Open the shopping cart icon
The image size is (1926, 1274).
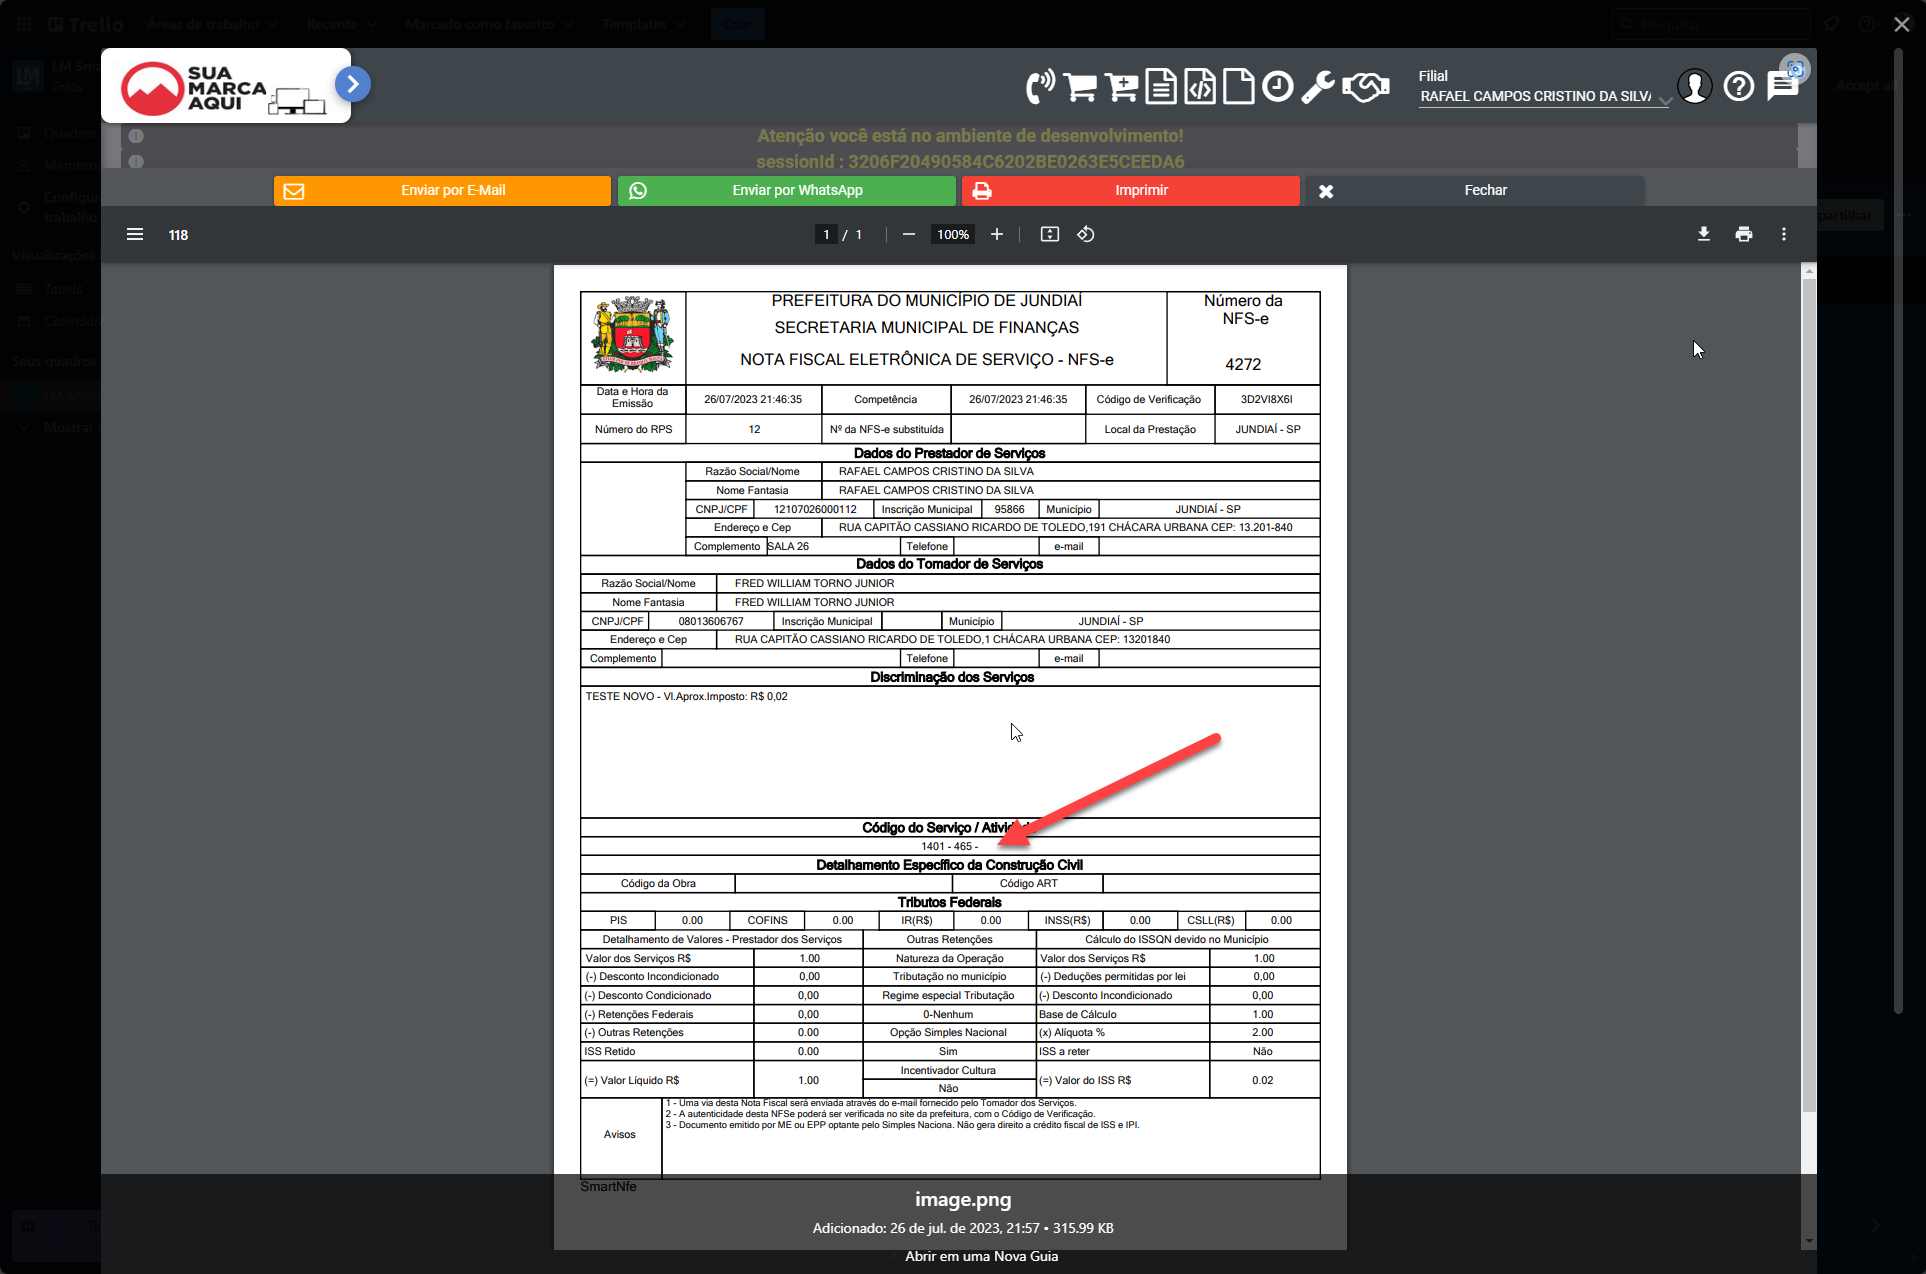point(1080,87)
